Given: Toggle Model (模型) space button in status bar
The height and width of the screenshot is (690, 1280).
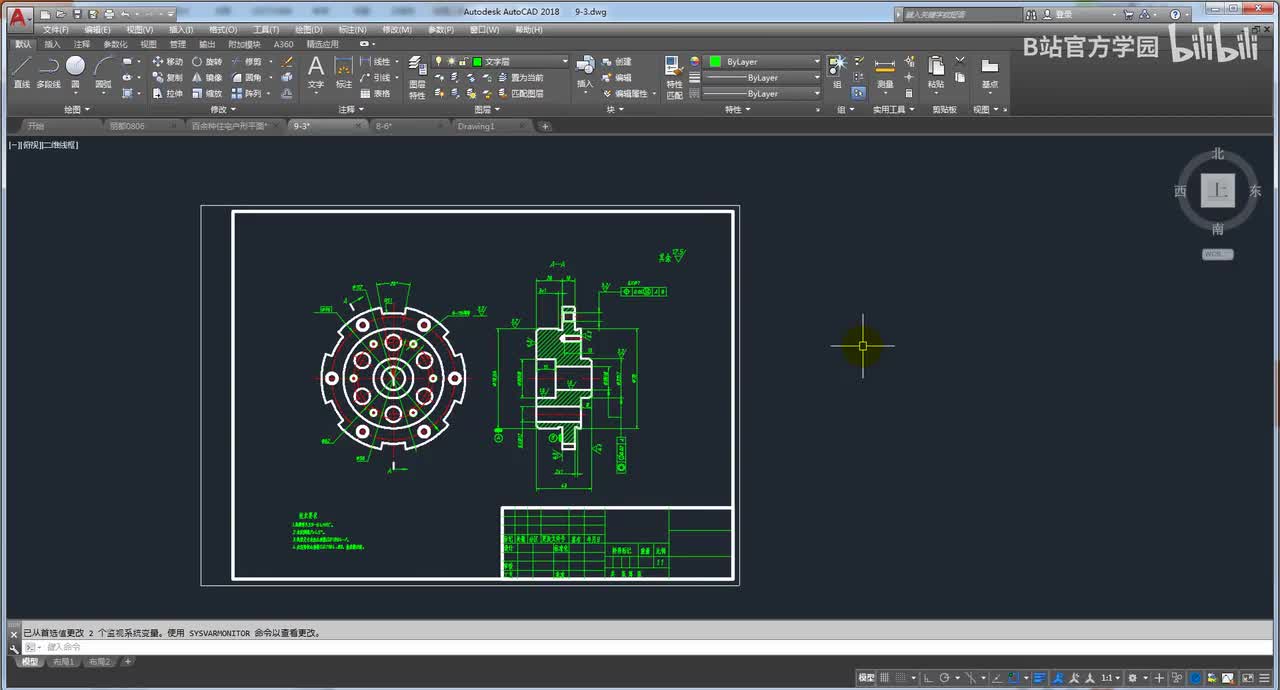Looking at the screenshot, I should click(866, 678).
